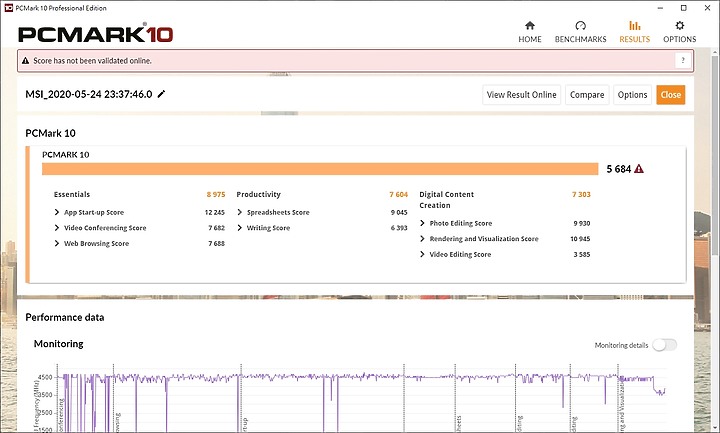Click the Video Conferencing value 7 682
The width and height of the screenshot is (720, 433).
[x=216, y=228]
